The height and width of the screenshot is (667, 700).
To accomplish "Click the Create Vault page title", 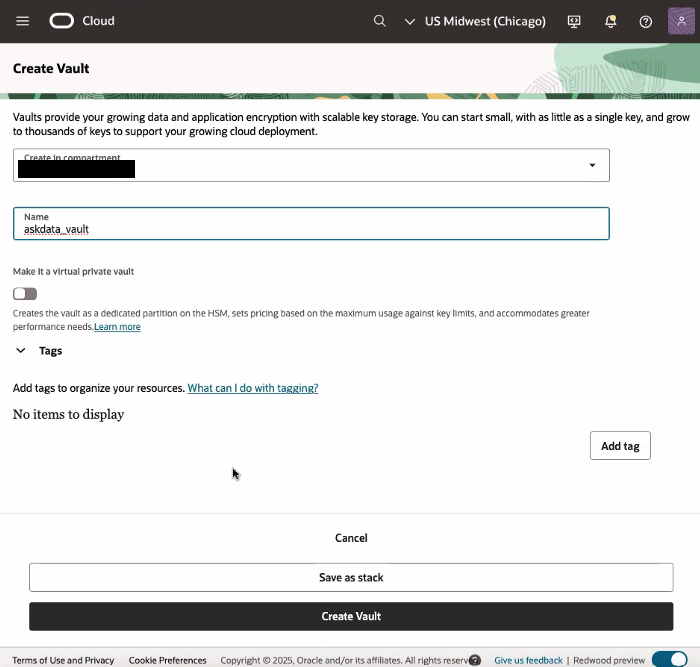I will pos(51,68).
